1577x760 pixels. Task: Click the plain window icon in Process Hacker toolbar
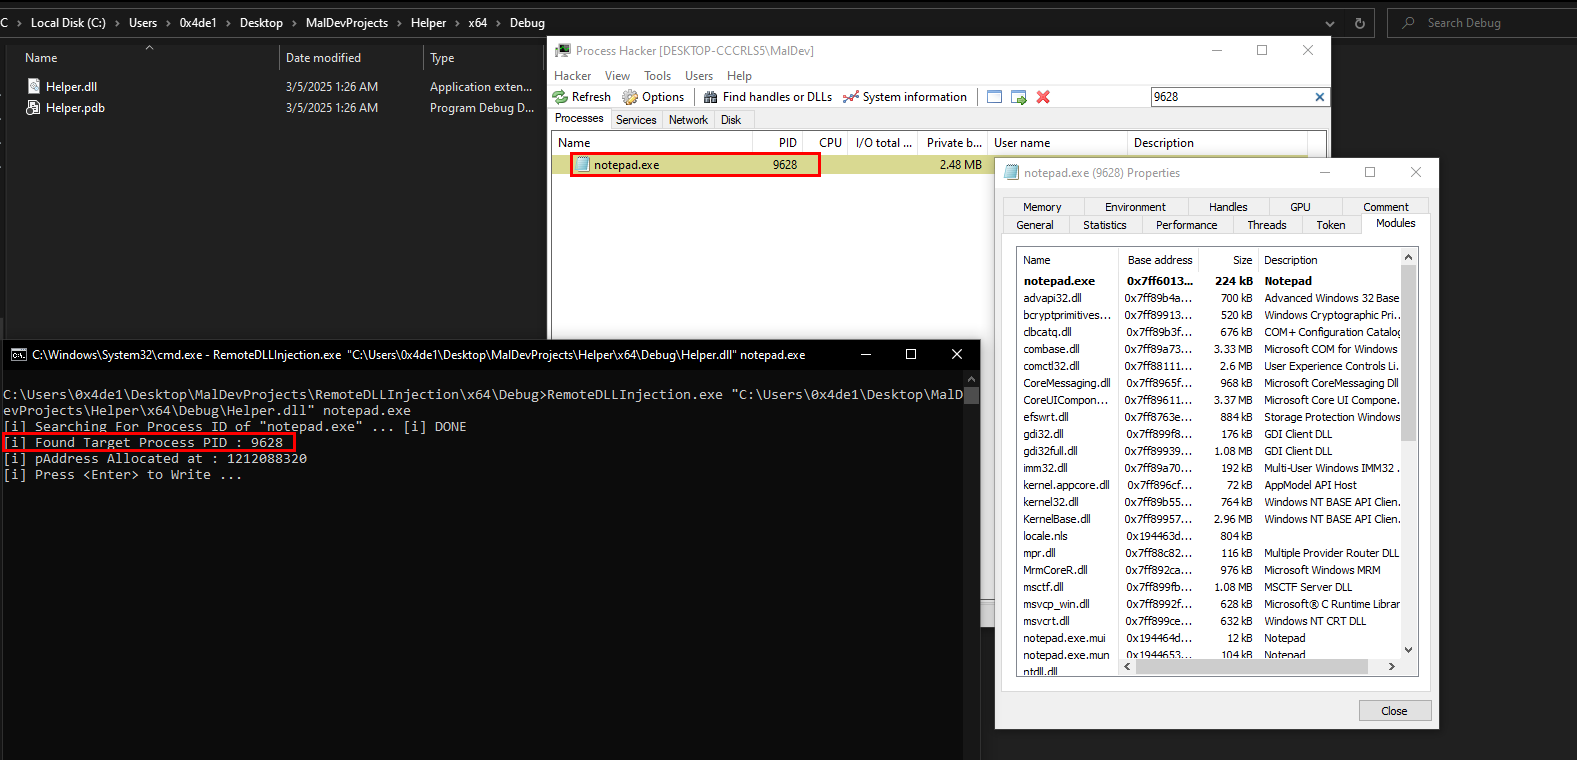tap(994, 97)
